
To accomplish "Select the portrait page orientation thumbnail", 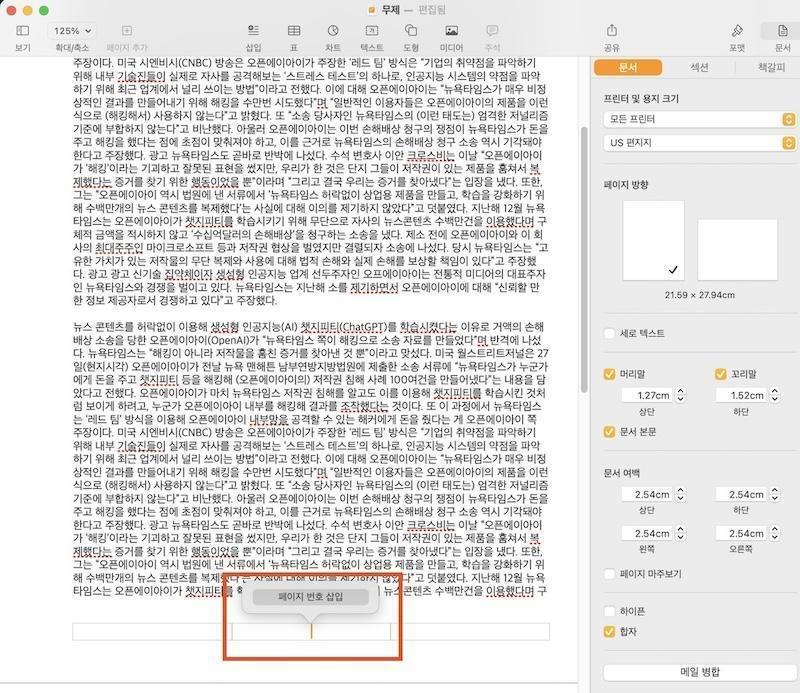I will (653, 240).
